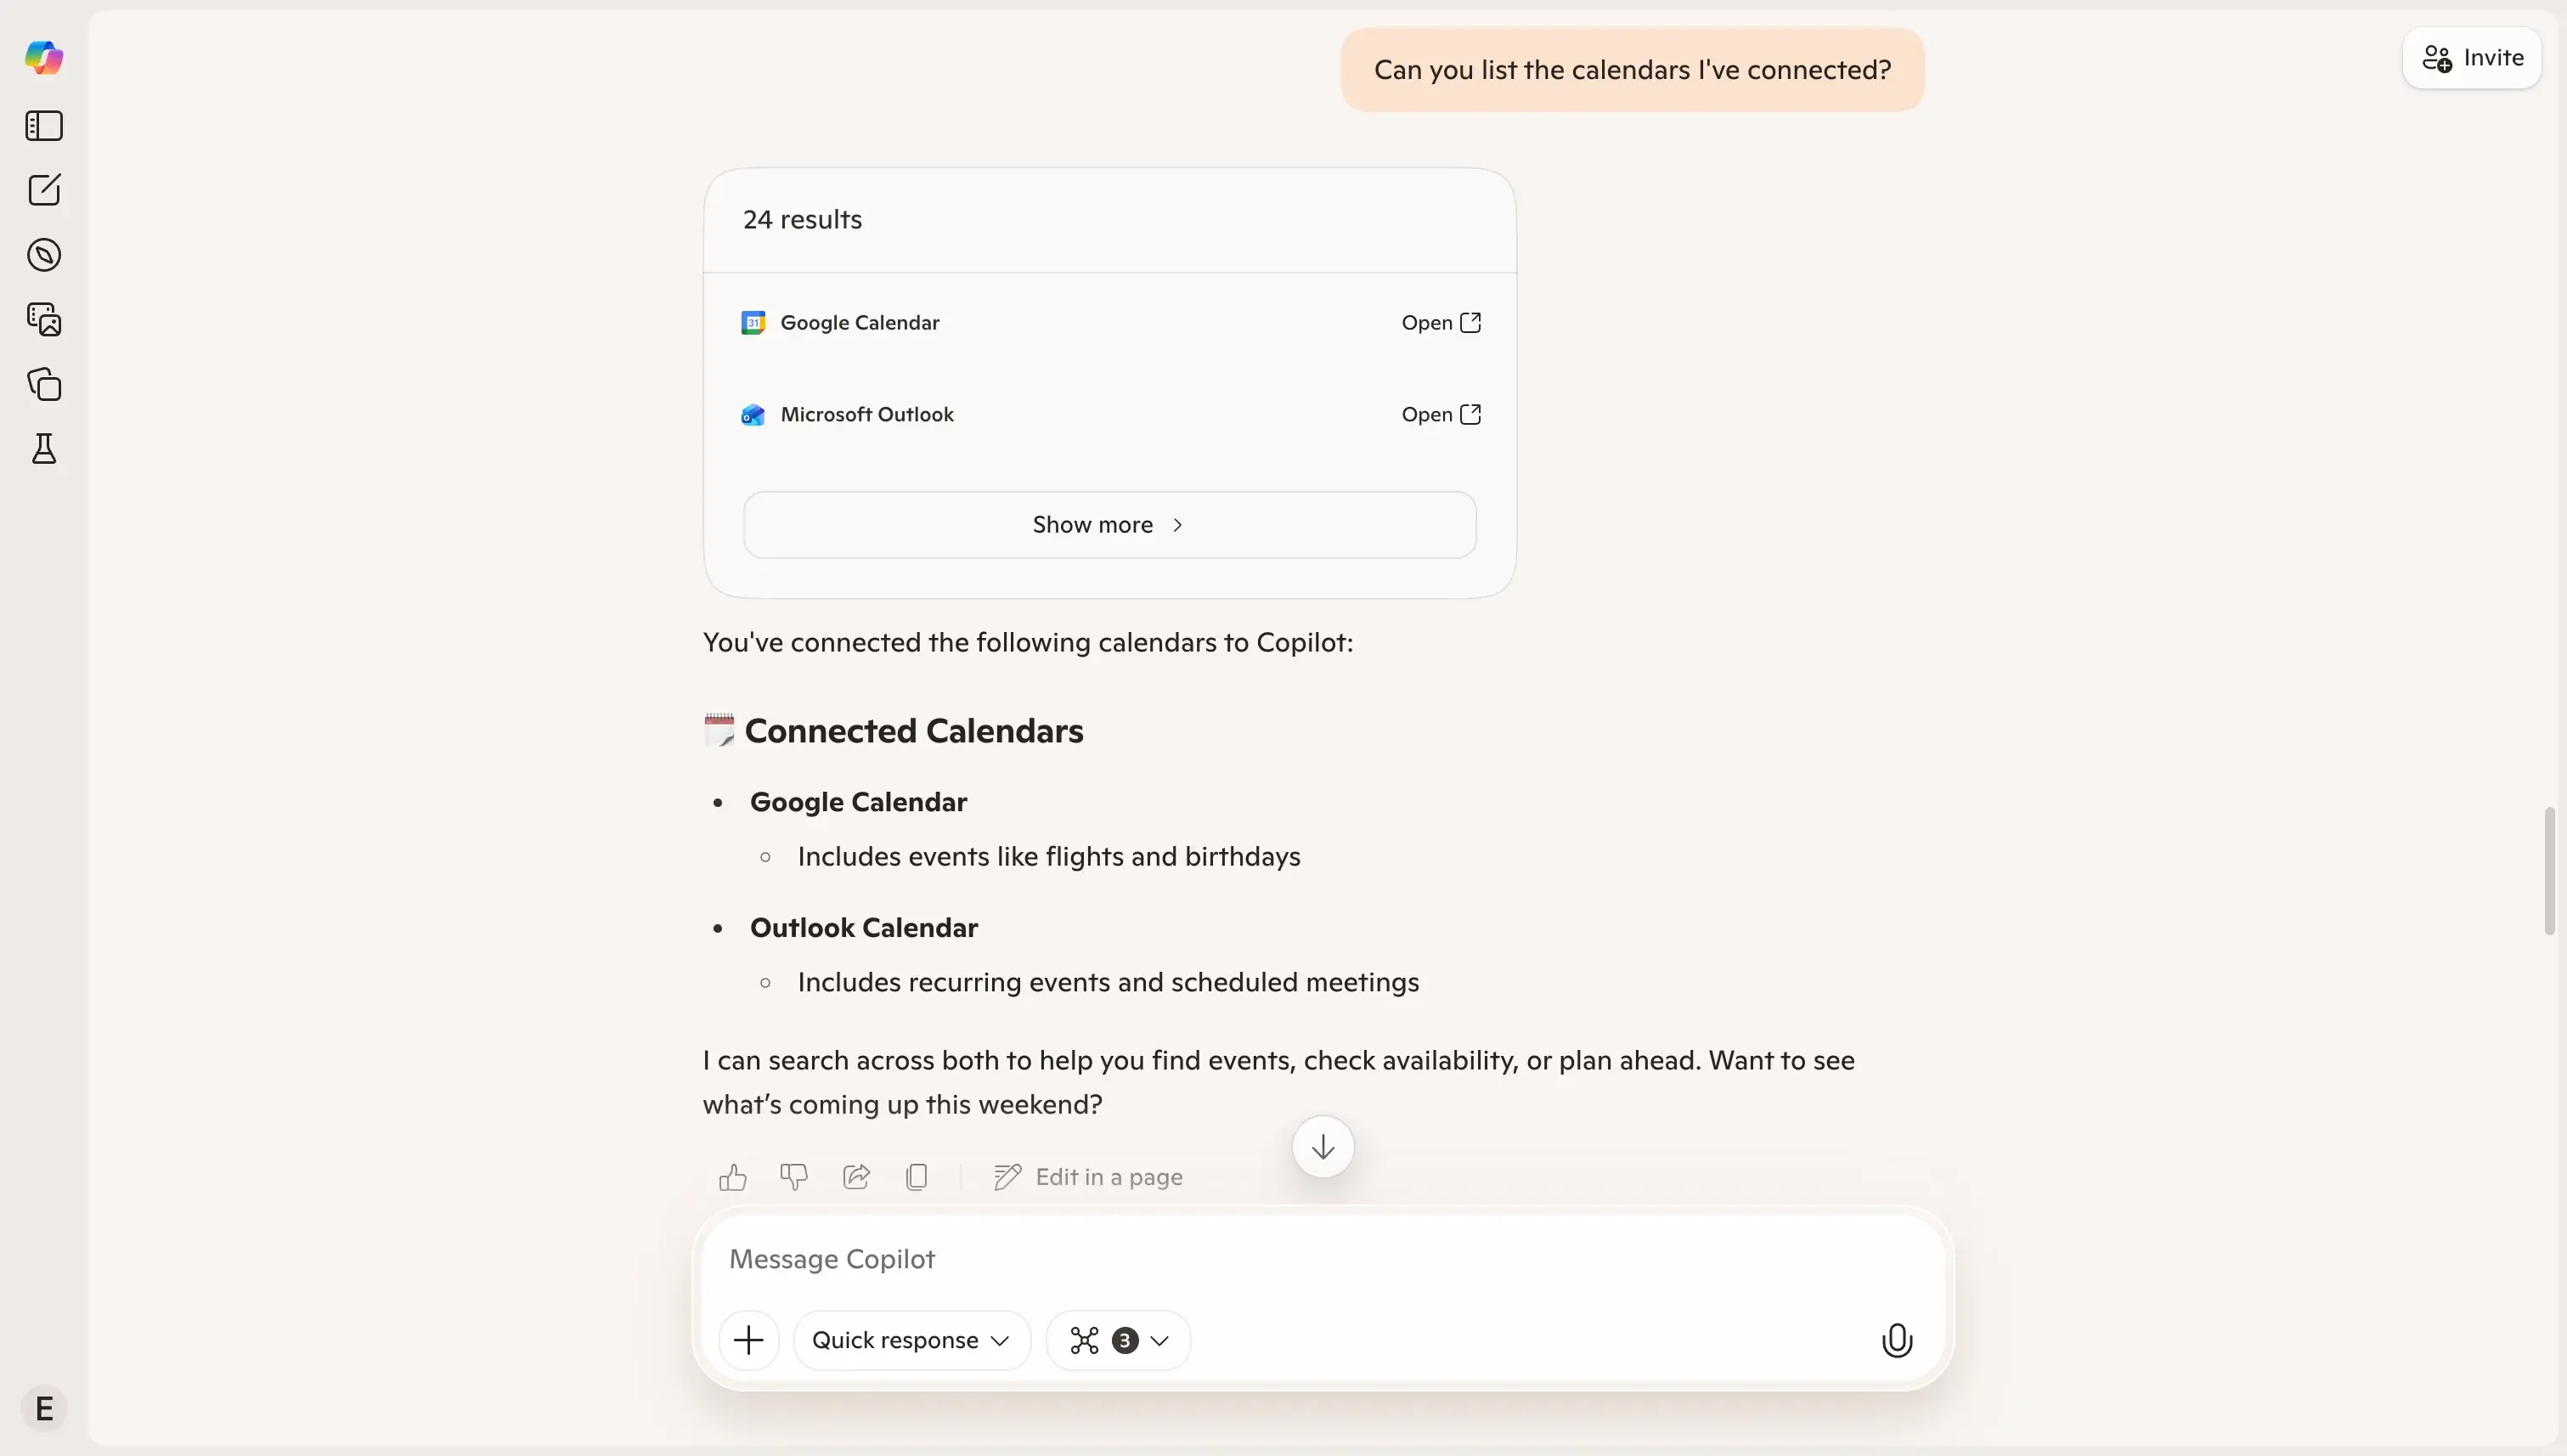Screen dimensions: 2567x1456
Task: Give a thumbs down to the response
Action: click(x=793, y=1177)
